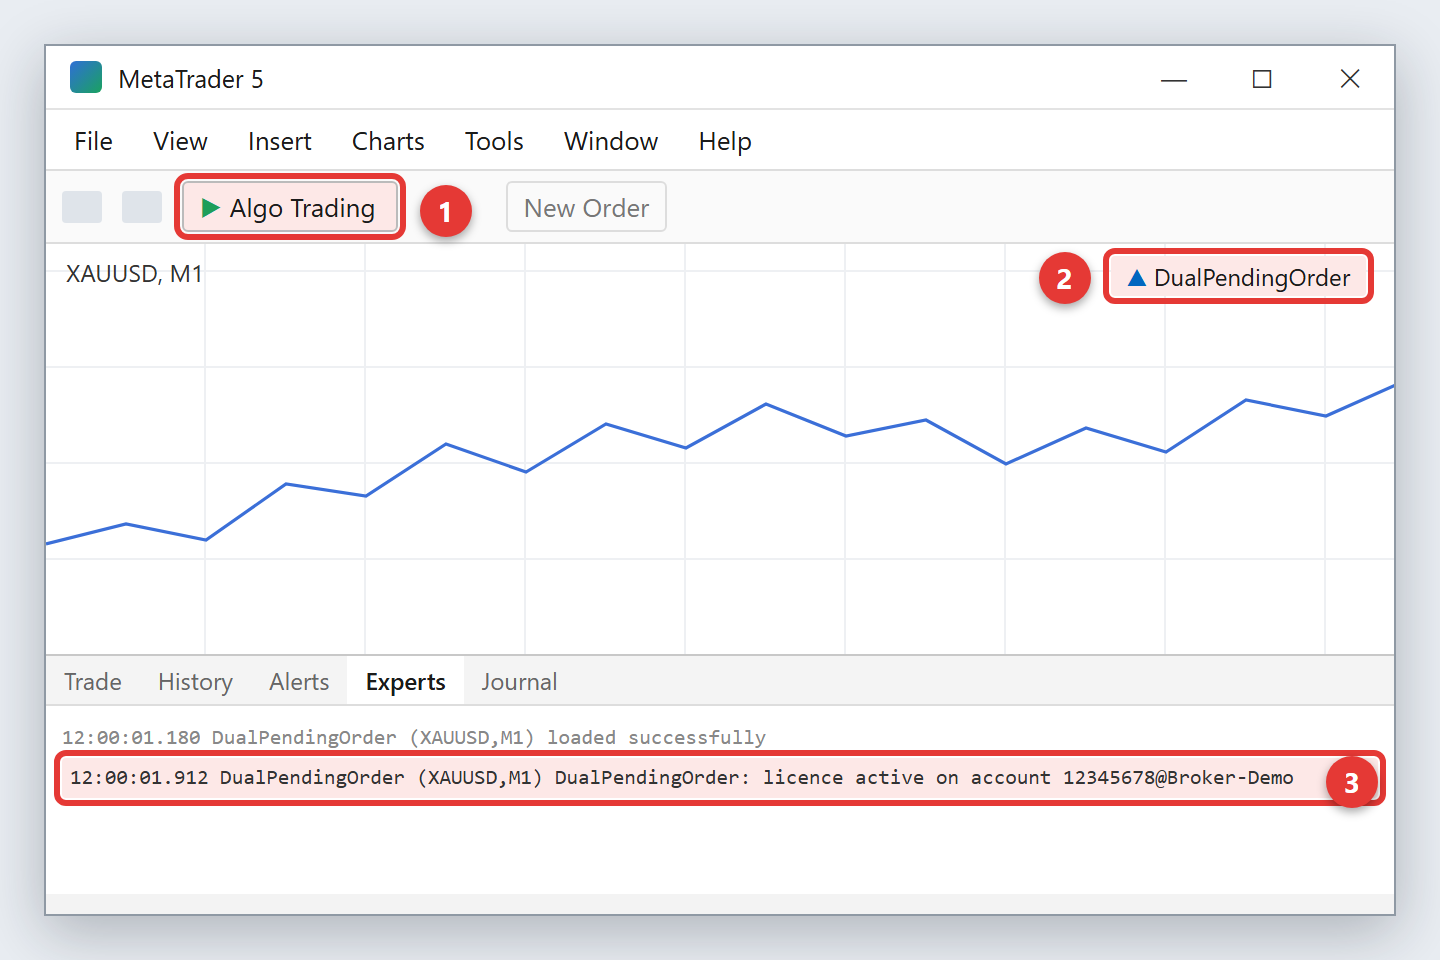
Task: Click the second blank toolbar button
Action: (x=142, y=207)
